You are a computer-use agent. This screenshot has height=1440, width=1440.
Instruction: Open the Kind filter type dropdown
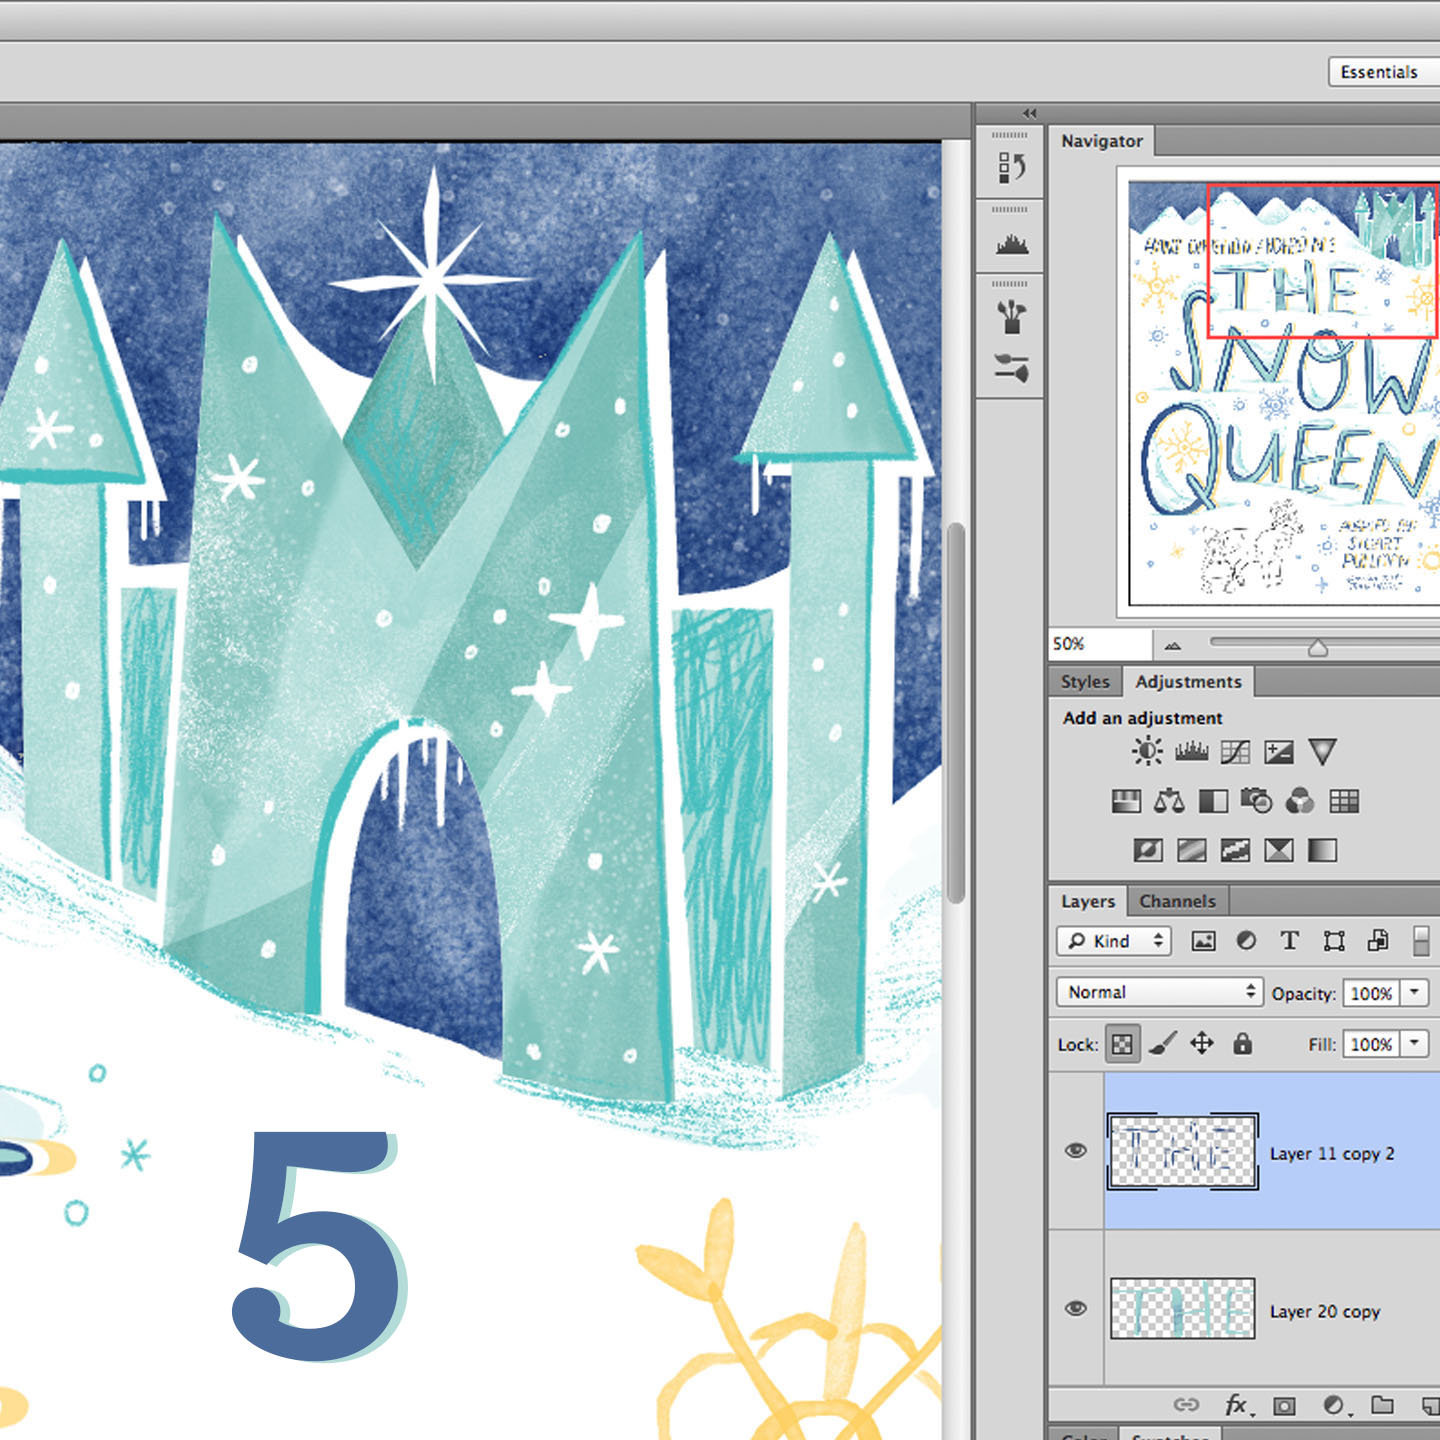click(1113, 941)
